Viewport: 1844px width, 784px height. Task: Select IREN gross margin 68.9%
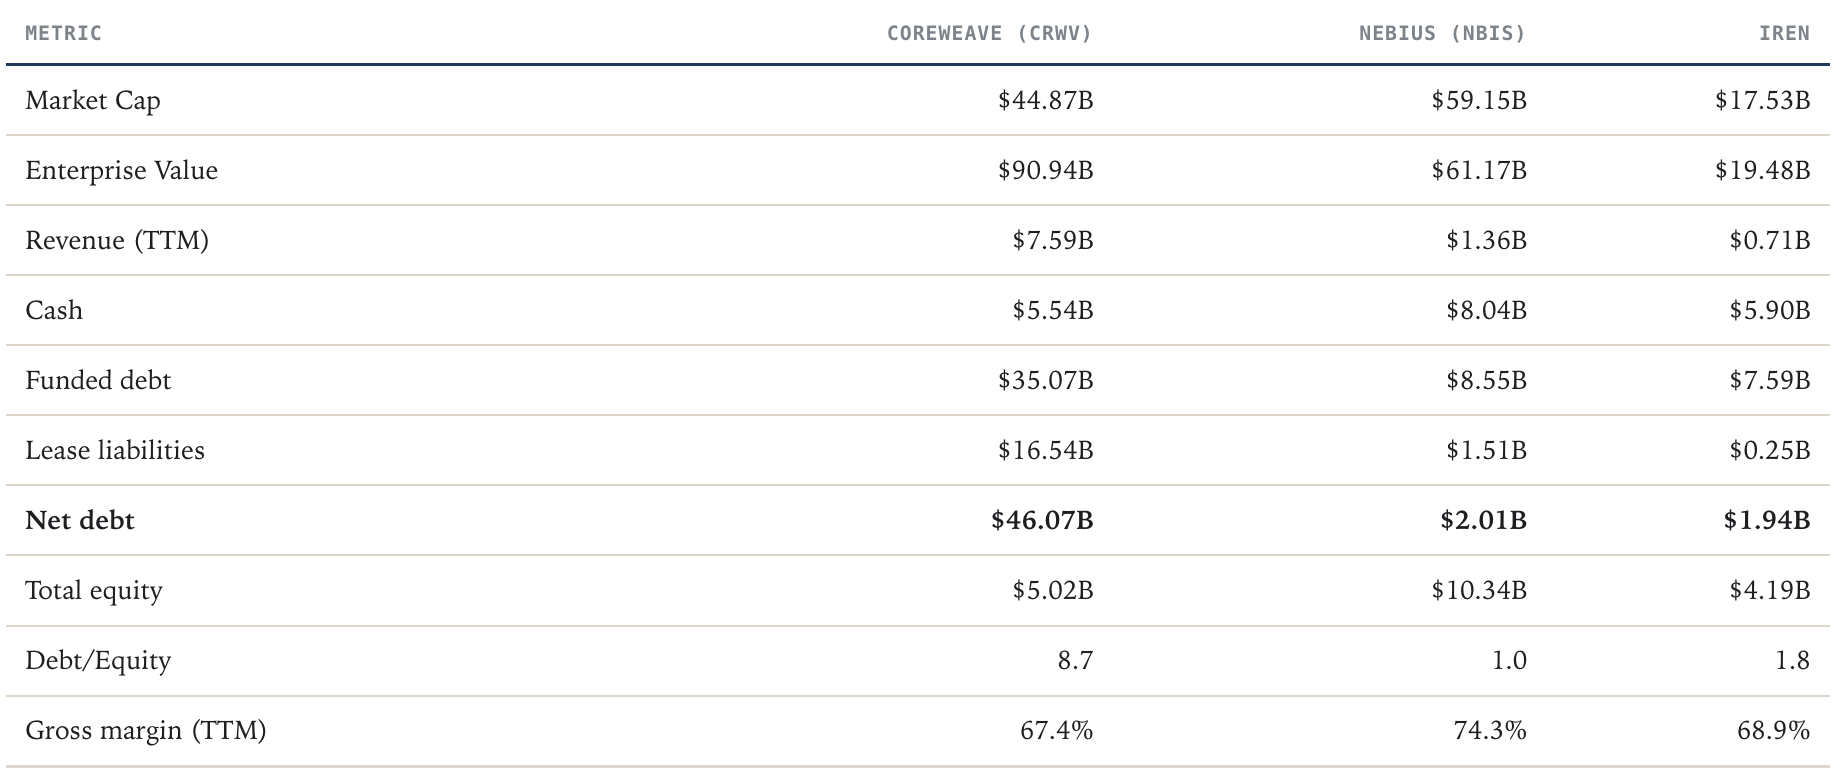pyautogui.click(x=1773, y=730)
